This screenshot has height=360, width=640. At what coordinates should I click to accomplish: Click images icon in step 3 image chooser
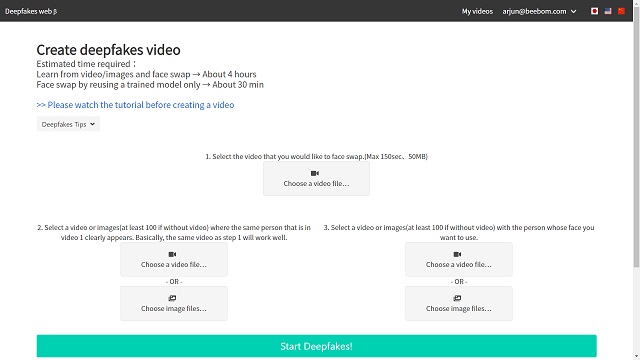457,298
